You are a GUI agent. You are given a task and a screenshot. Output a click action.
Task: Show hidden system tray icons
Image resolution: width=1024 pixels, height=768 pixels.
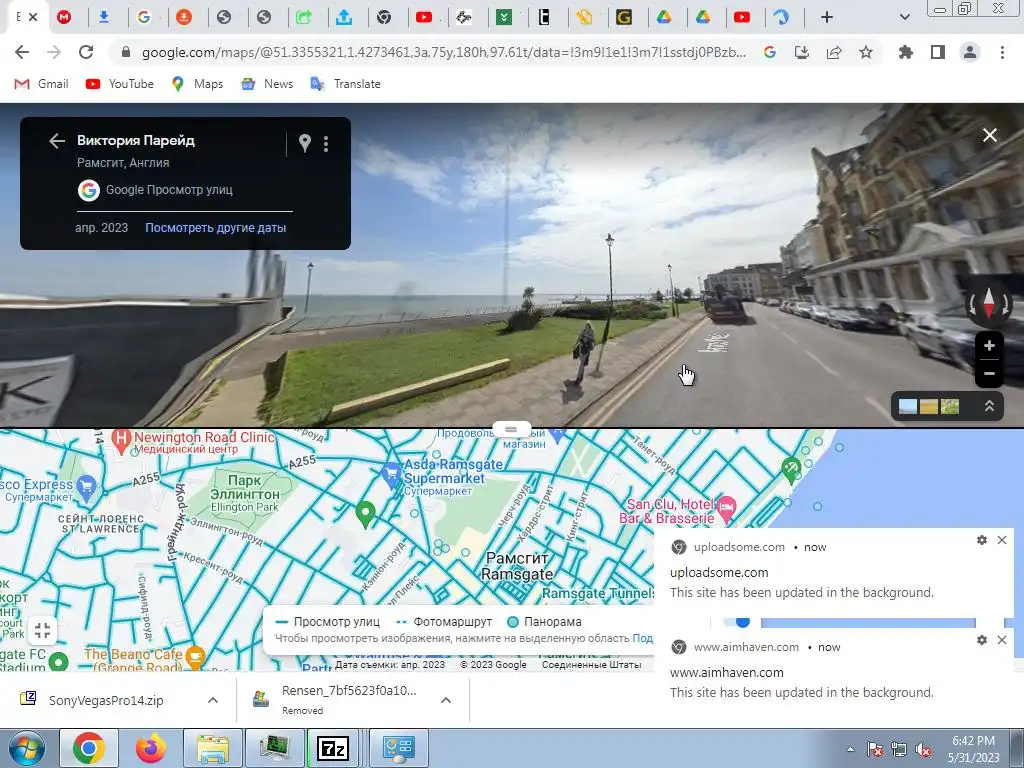coord(850,749)
